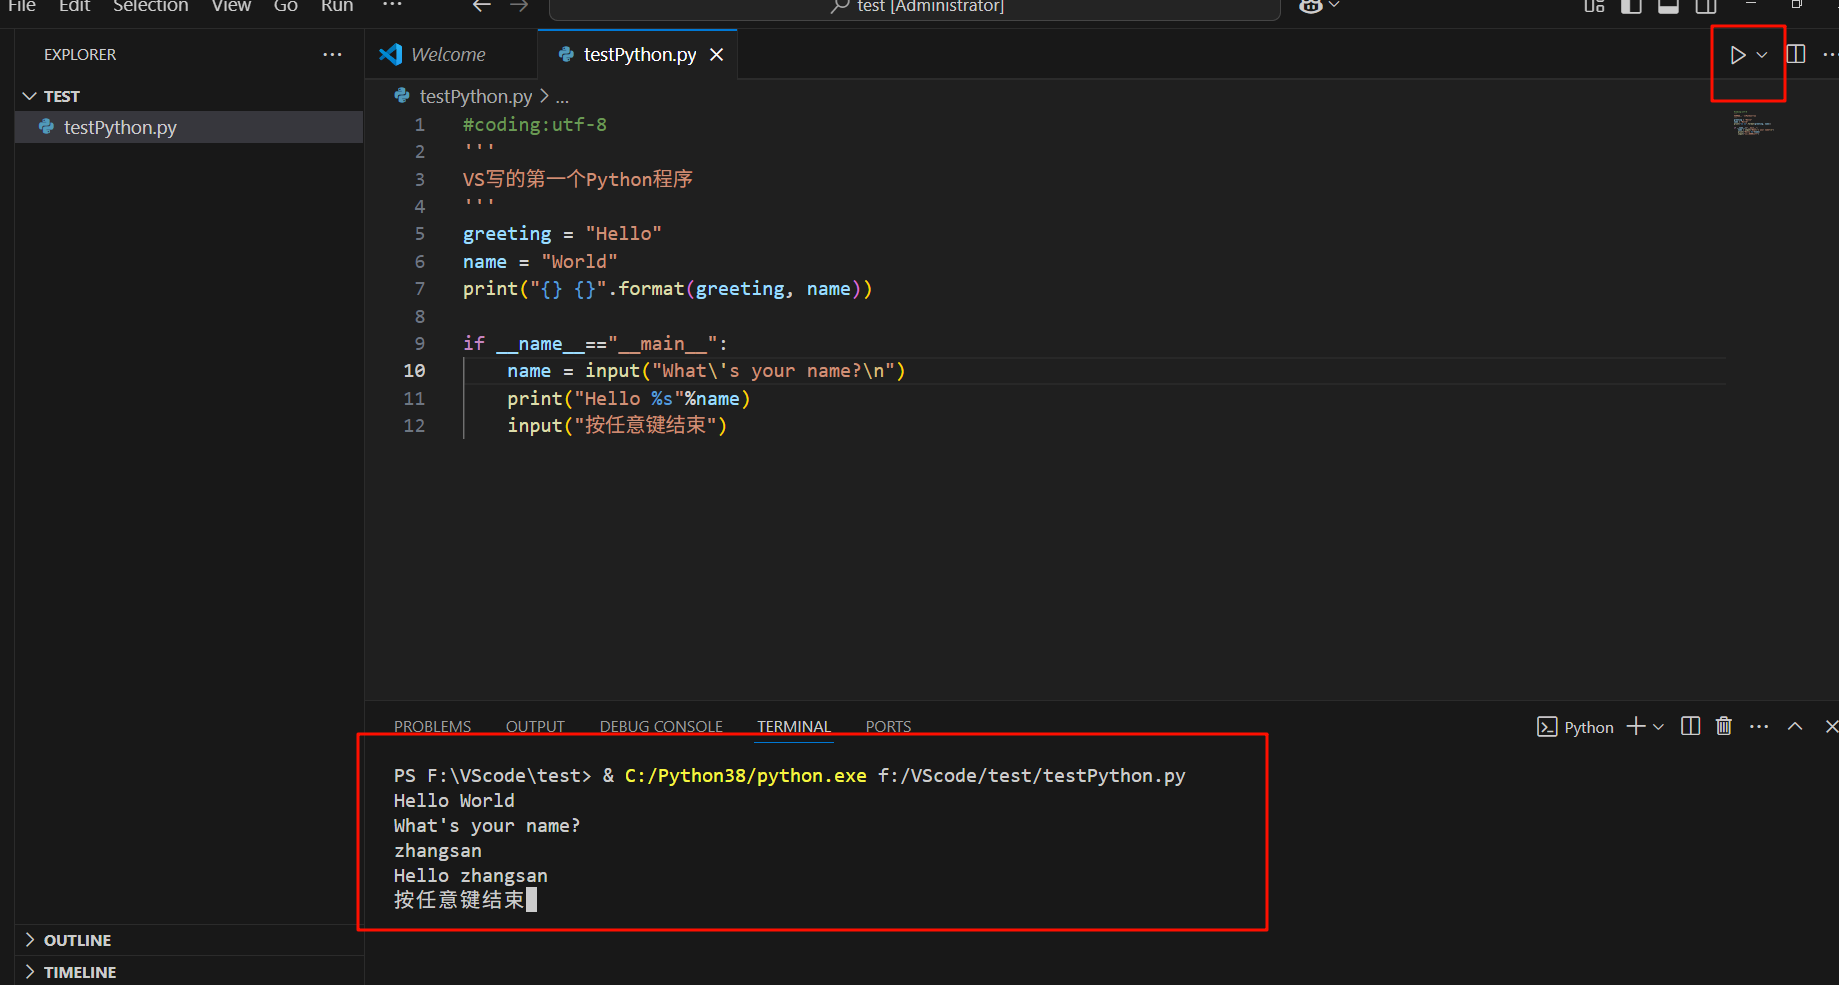1839x985 pixels.
Task: Open the Run button dropdown arrow
Action: pos(1761,55)
